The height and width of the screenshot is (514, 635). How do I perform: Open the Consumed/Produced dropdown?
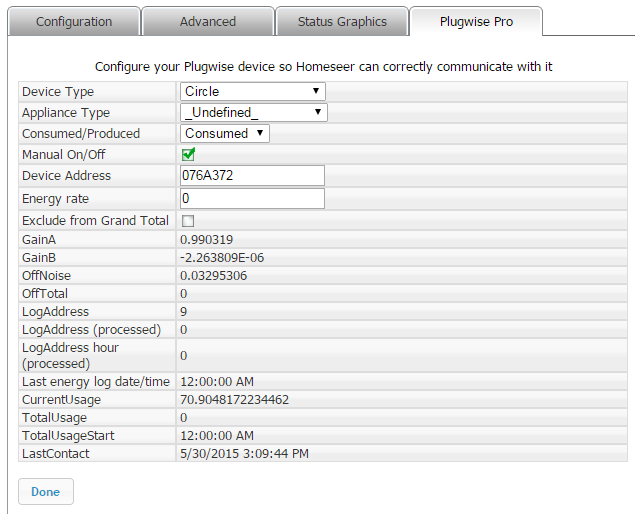click(x=225, y=133)
